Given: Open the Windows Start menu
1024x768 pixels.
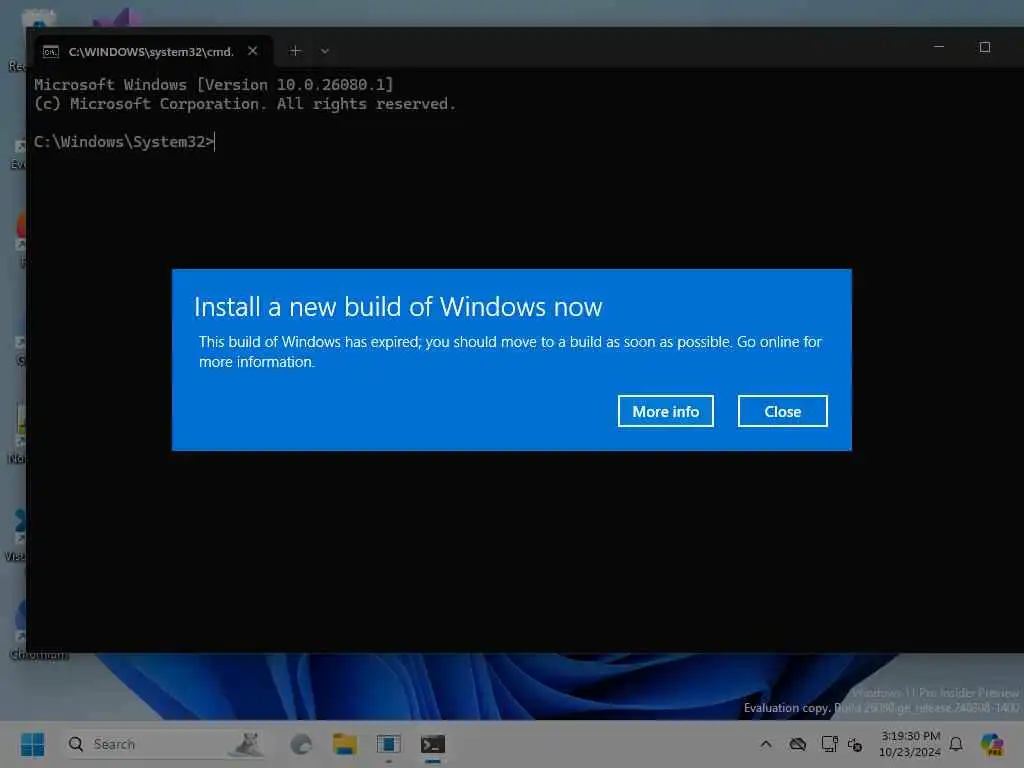Looking at the screenshot, I should (x=33, y=744).
